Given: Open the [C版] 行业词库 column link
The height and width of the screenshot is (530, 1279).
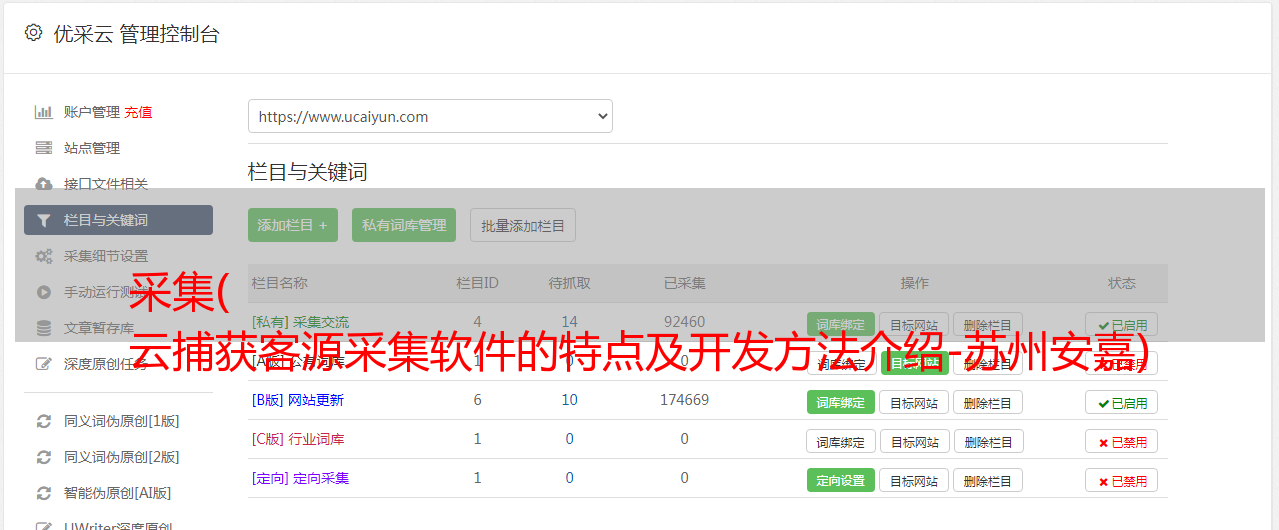Looking at the screenshot, I should [297, 439].
